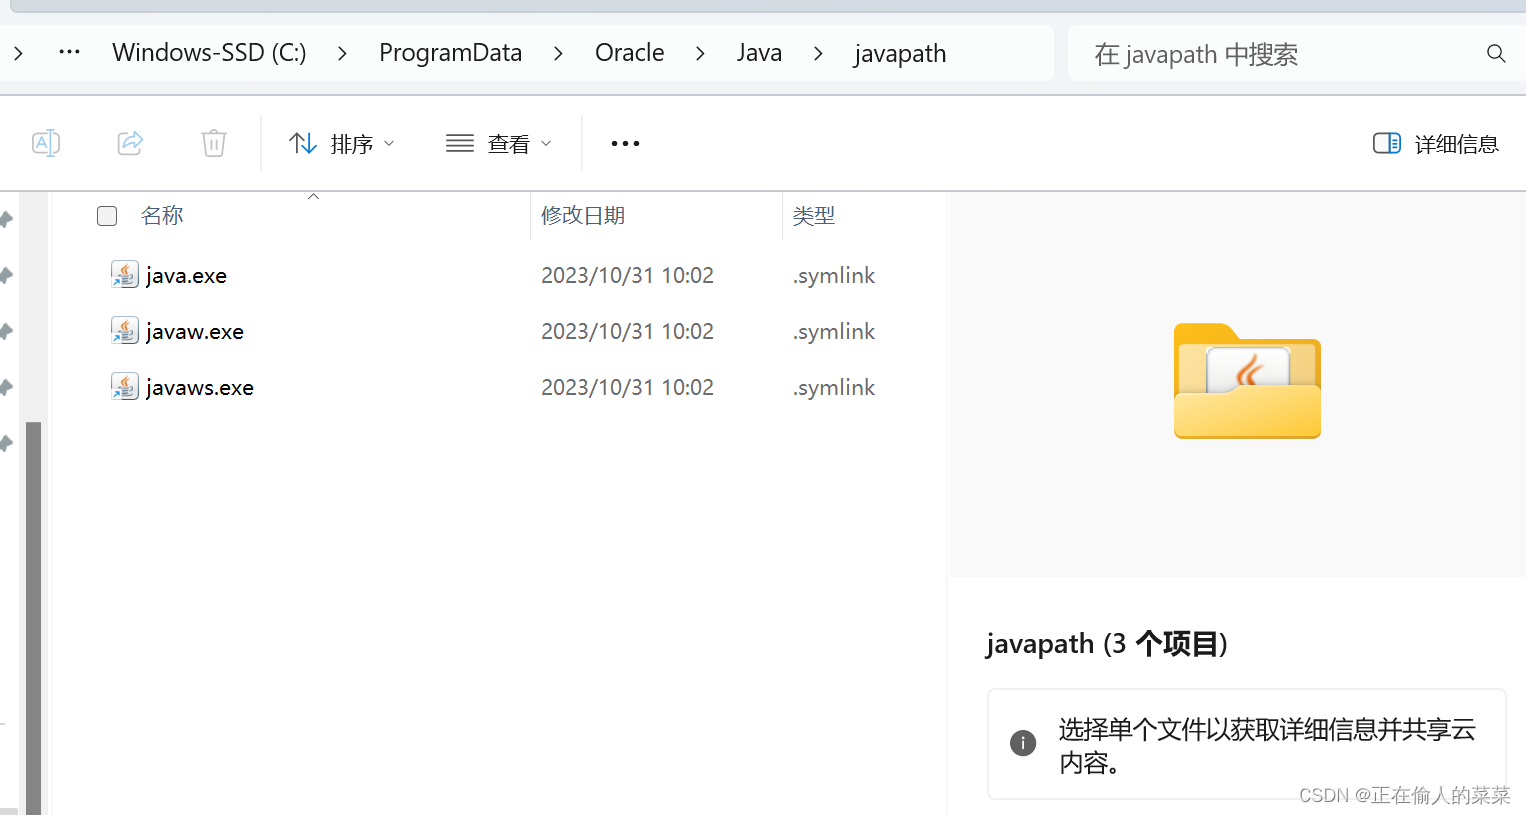
Task: Sort by Date modified (修改日期) column header
Action: point(583,216)
